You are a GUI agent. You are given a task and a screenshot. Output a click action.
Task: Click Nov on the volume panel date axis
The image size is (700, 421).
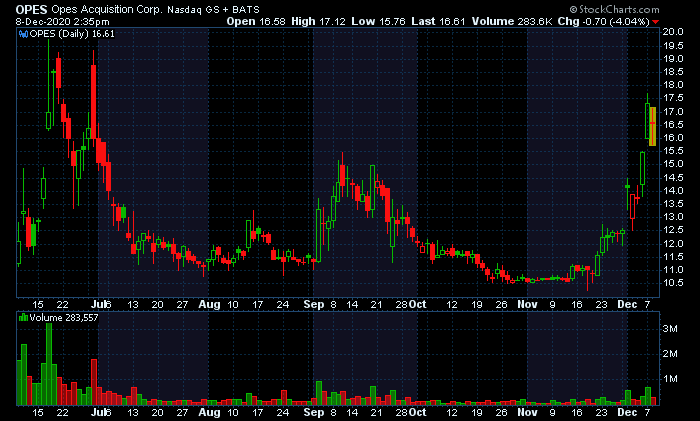527,413
